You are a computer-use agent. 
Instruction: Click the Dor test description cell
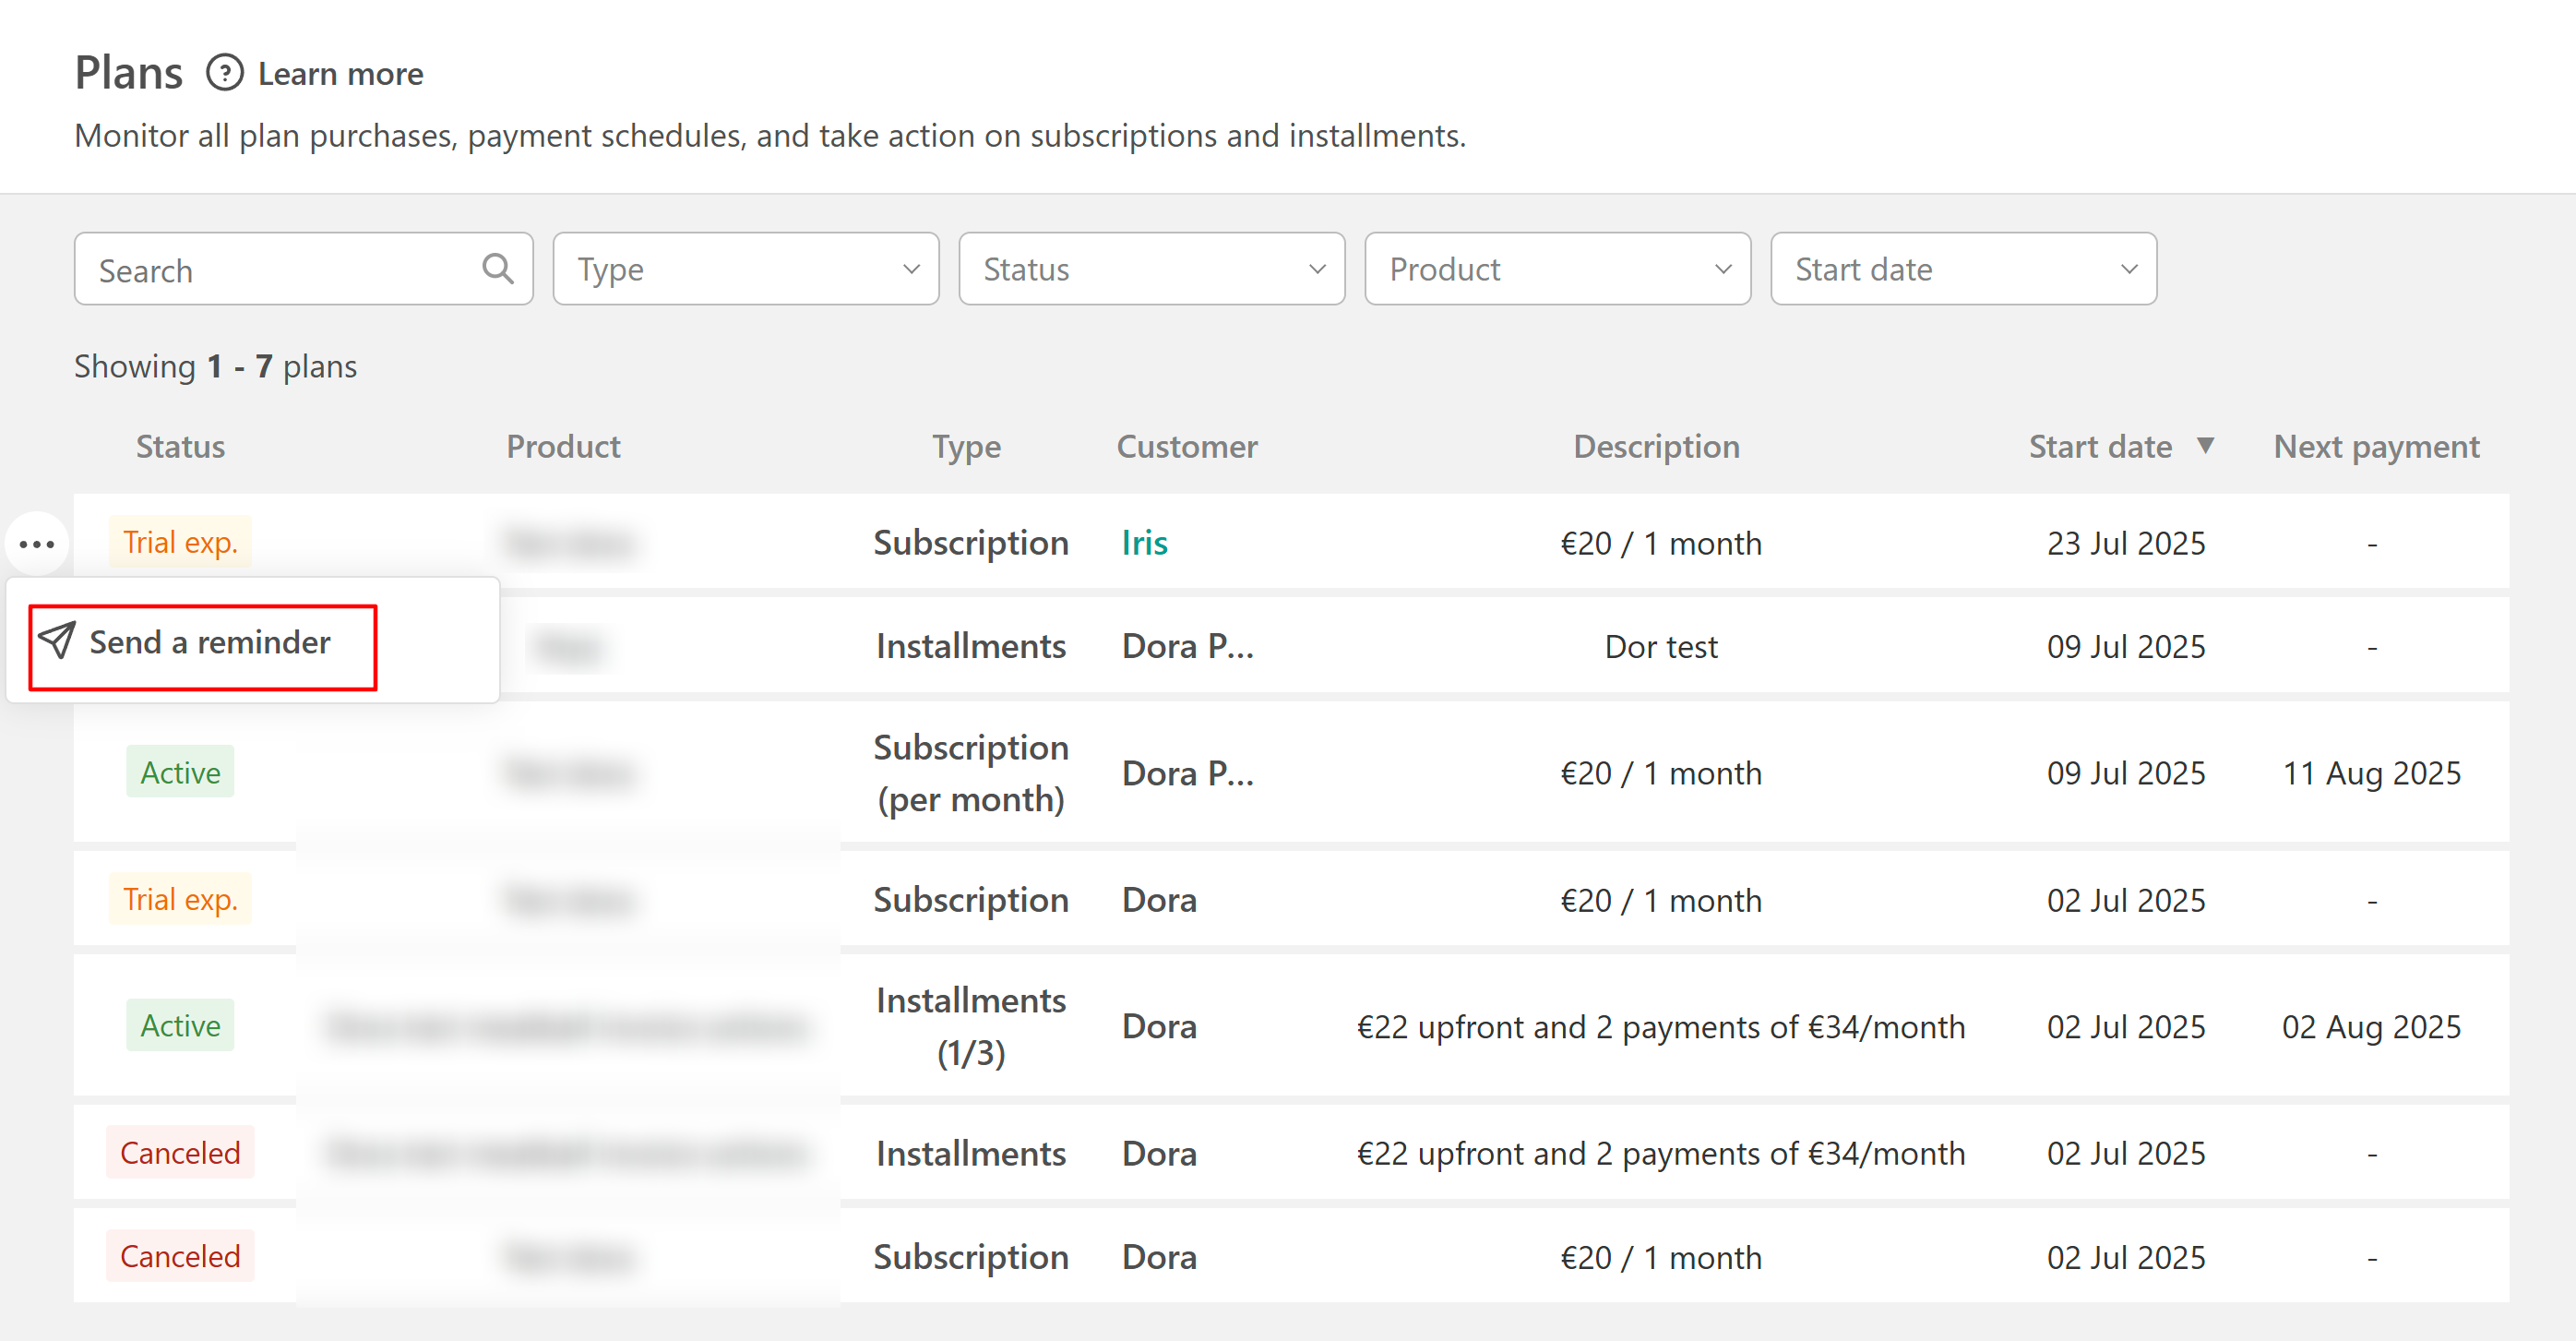[1660, 647]
